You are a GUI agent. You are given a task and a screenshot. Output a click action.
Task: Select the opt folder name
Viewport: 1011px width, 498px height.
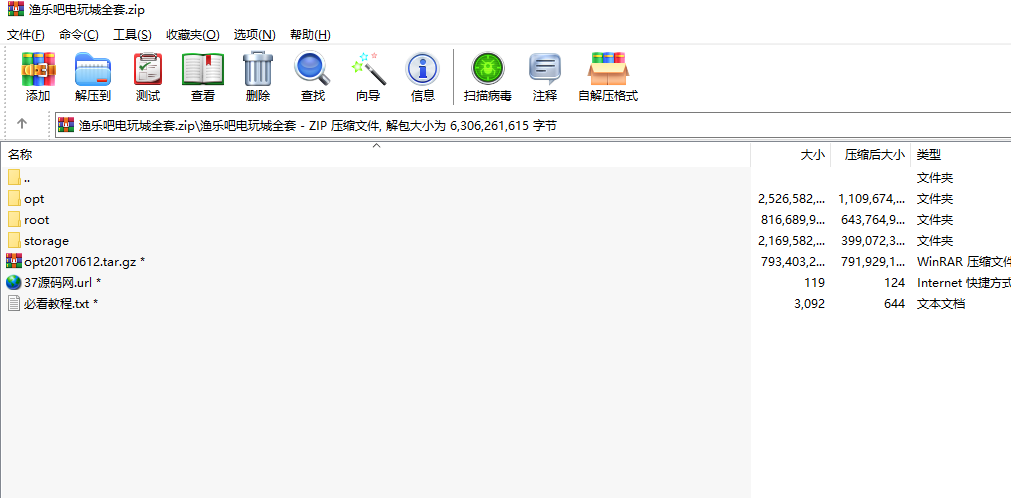pos(34,199)
